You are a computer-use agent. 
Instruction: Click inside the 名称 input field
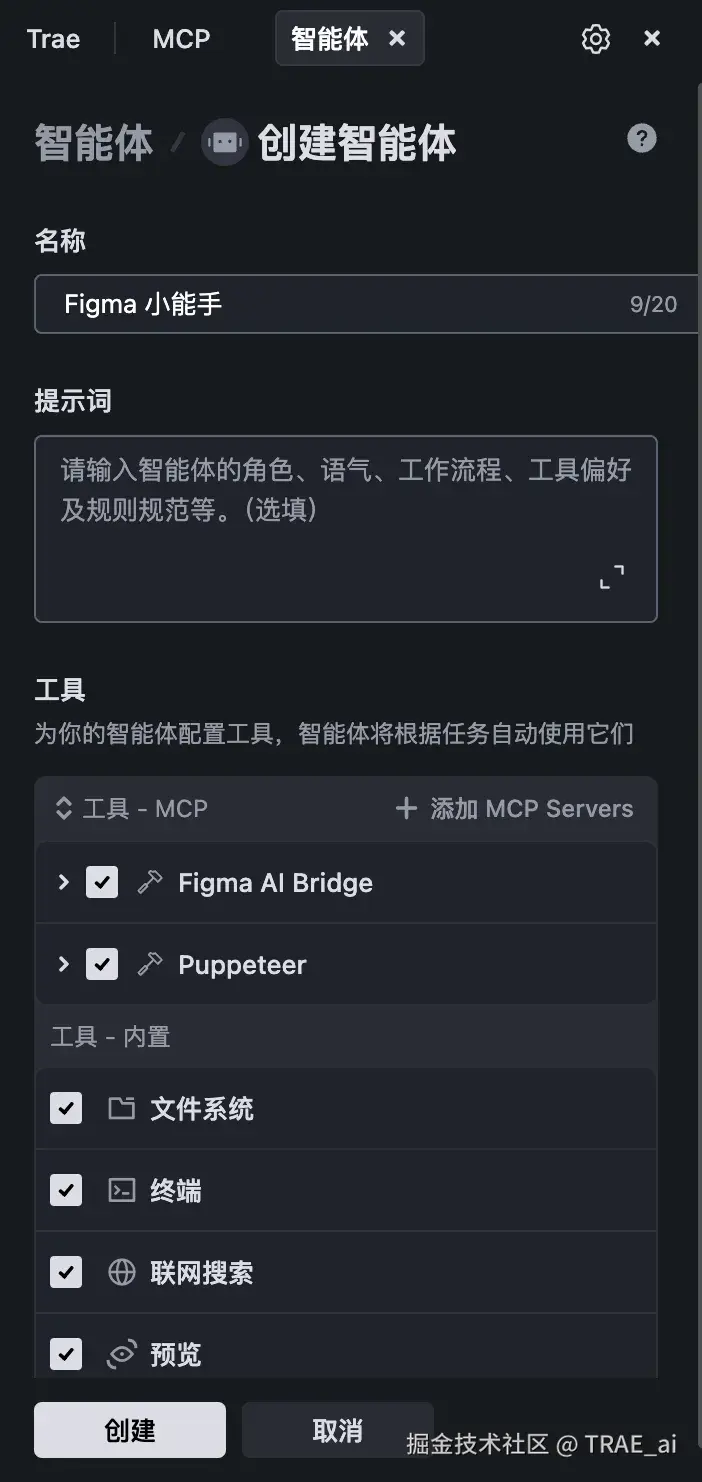300,303
